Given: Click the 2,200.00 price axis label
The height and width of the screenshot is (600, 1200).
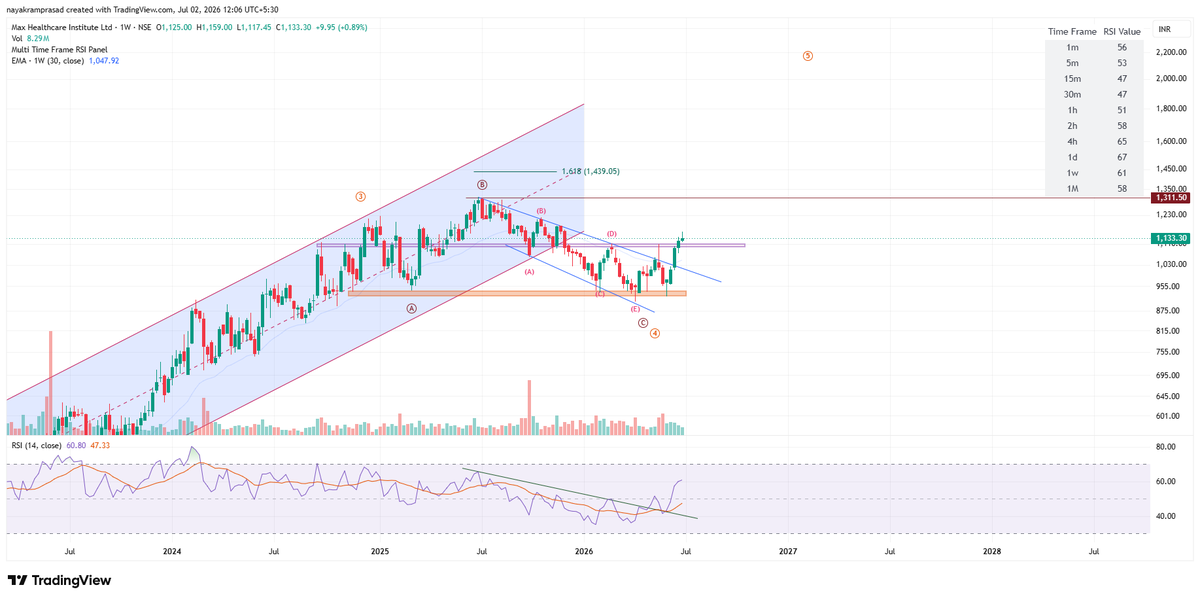Looking at the screenshot, I should (x=1169, y=51).
